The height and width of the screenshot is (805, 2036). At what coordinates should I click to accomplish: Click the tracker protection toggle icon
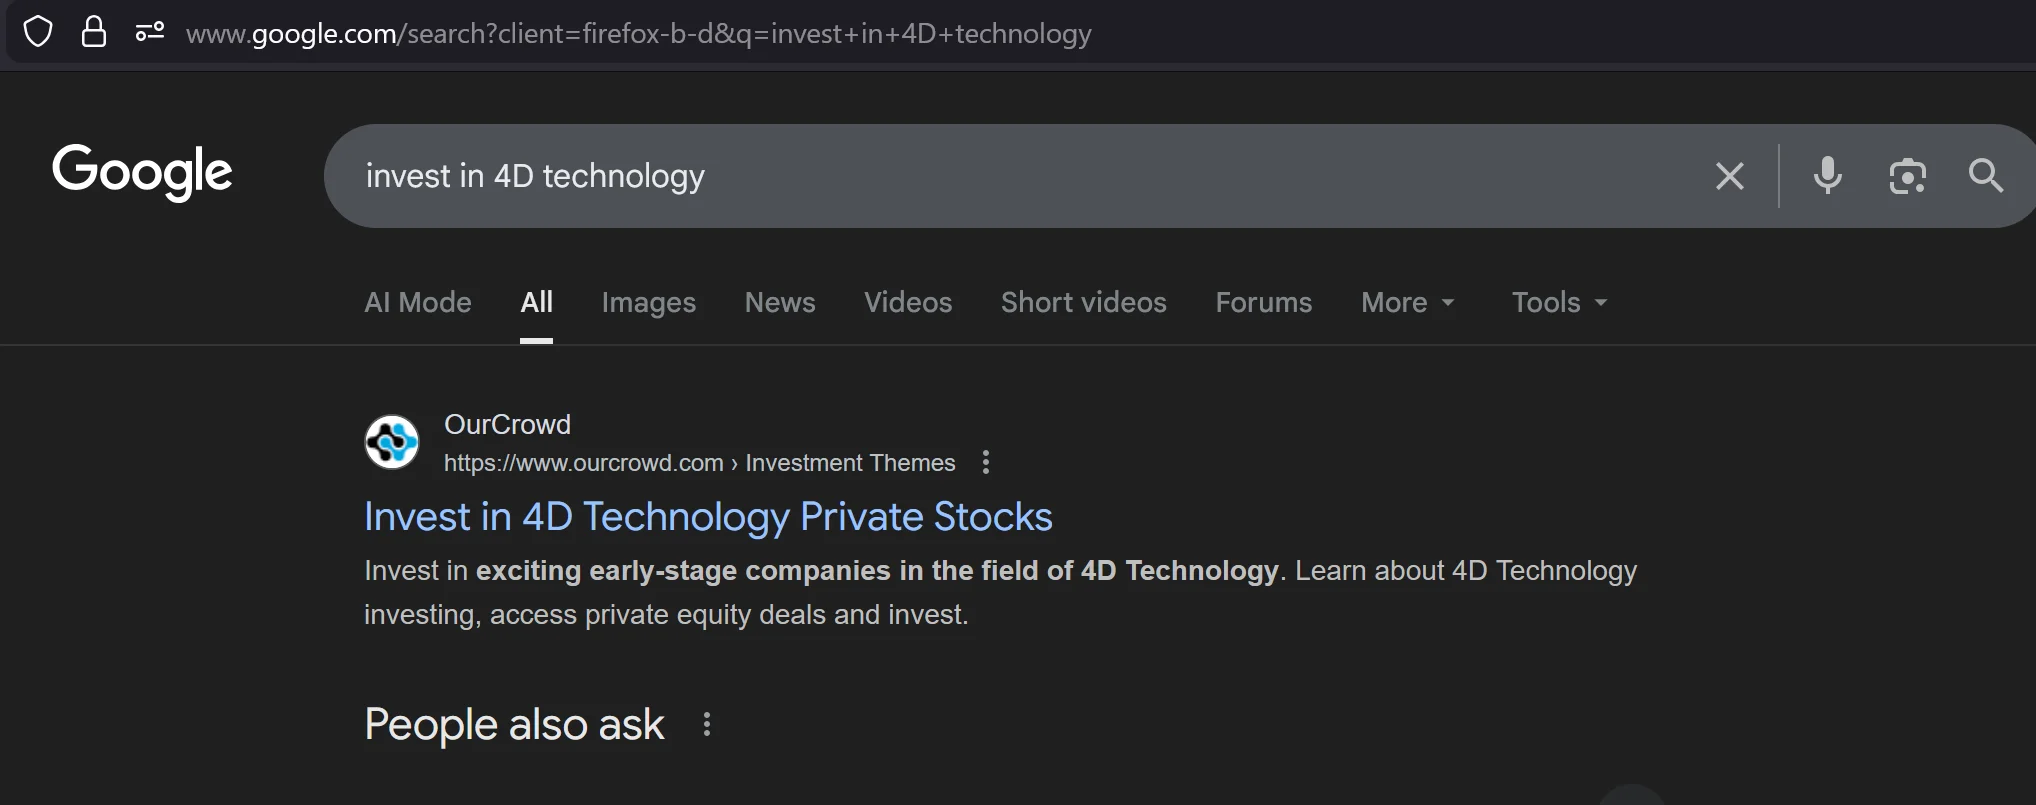(149, 31)
